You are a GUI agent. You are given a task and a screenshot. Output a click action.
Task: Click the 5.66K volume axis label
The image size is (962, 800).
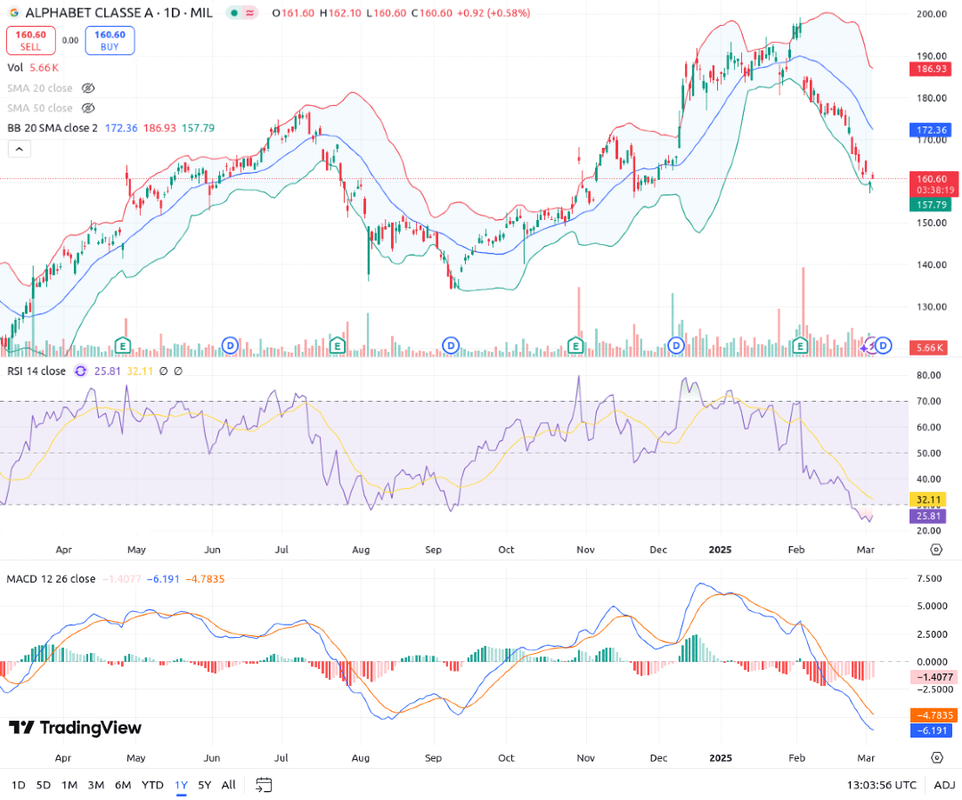coord(929,348)
